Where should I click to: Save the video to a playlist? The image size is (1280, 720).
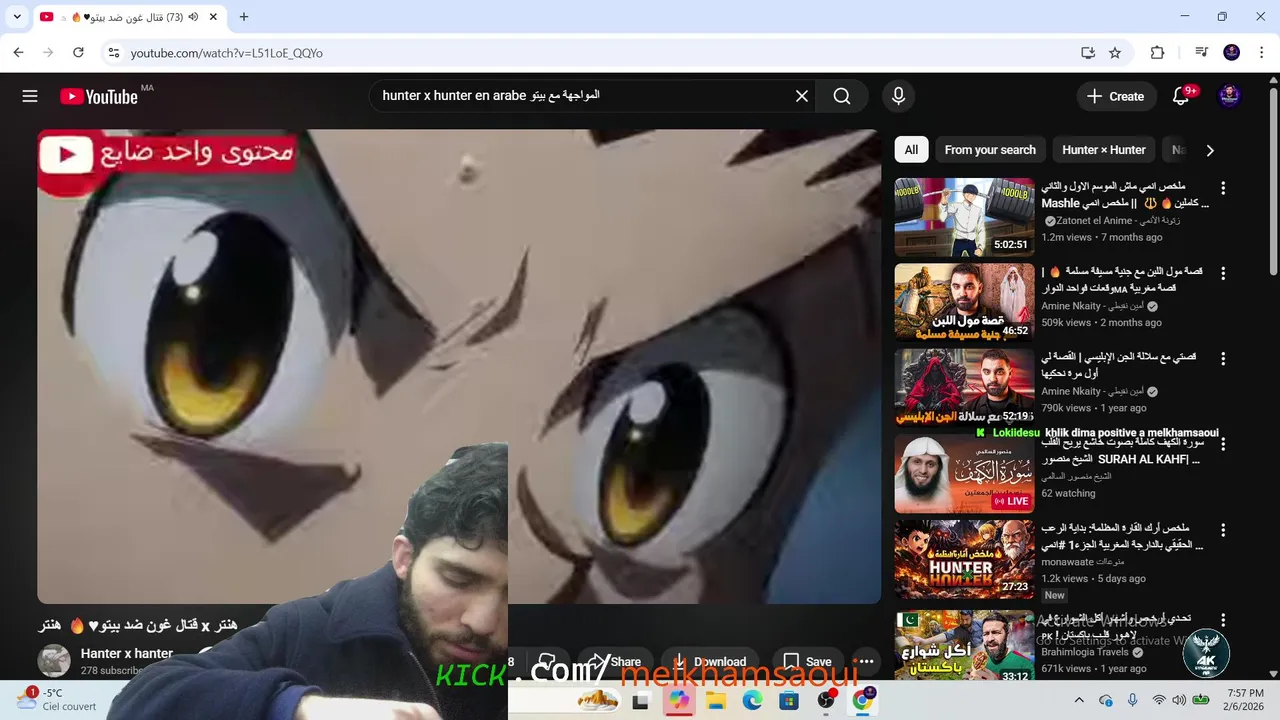pos(807,661)
